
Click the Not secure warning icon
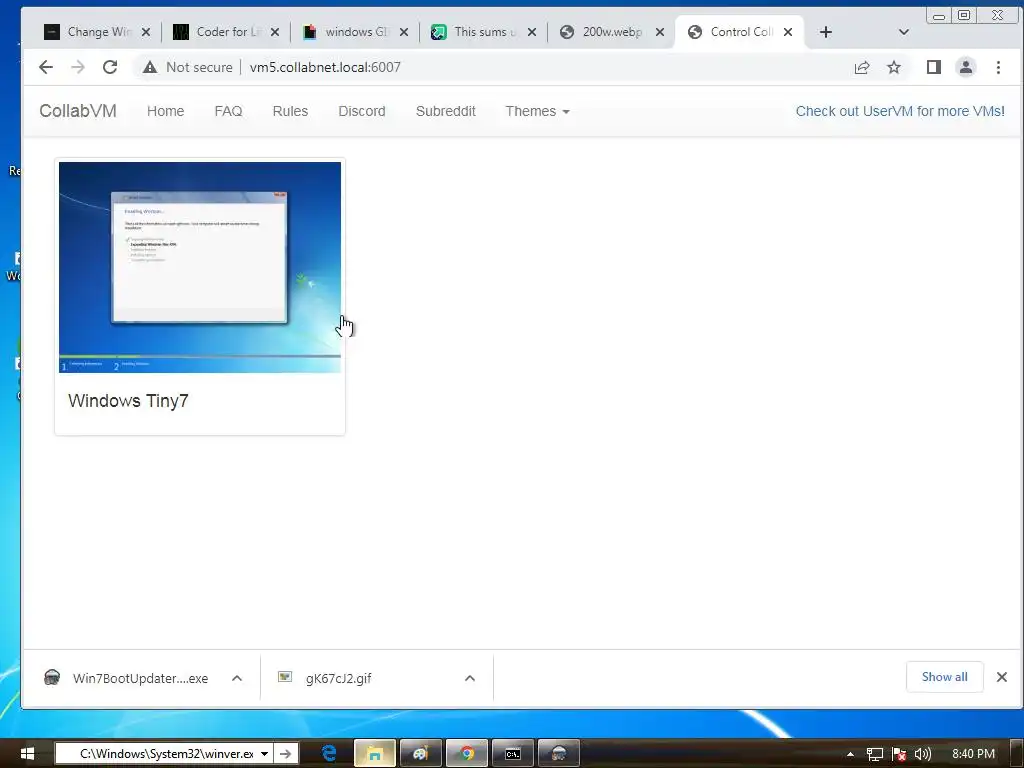[x=150, y=67]
